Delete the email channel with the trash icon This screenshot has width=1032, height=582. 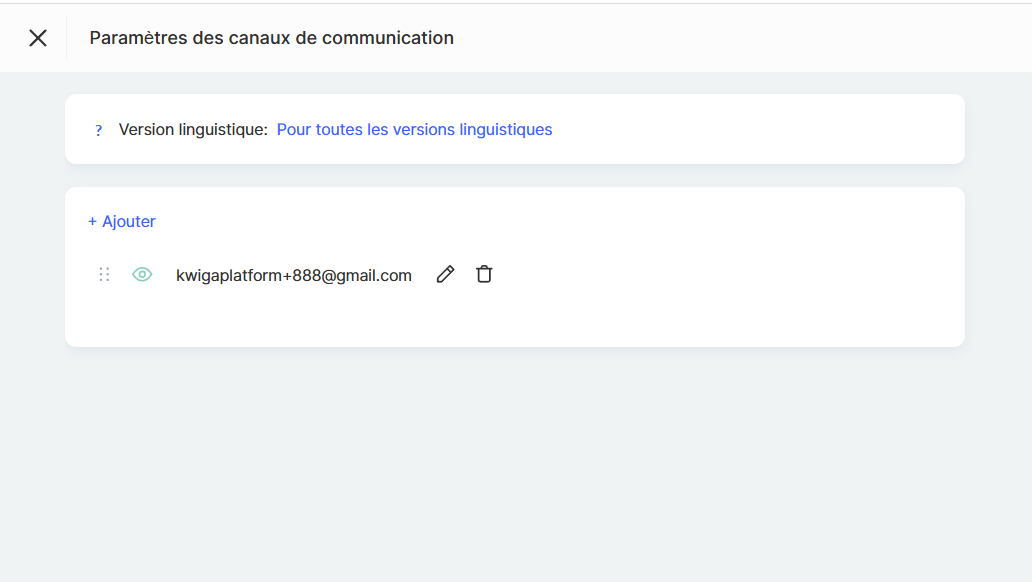[484, 274]
